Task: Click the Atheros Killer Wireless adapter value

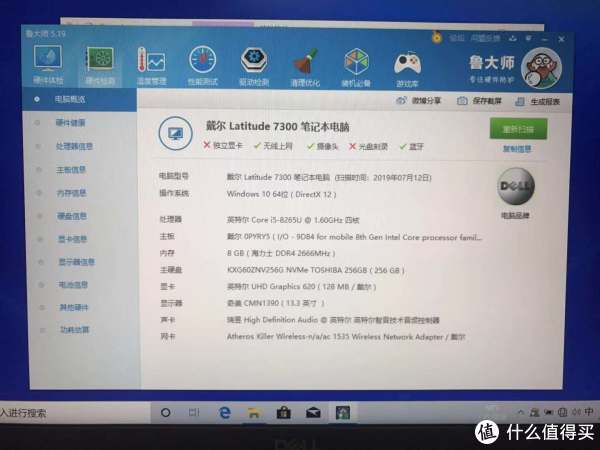Action: 346,337
